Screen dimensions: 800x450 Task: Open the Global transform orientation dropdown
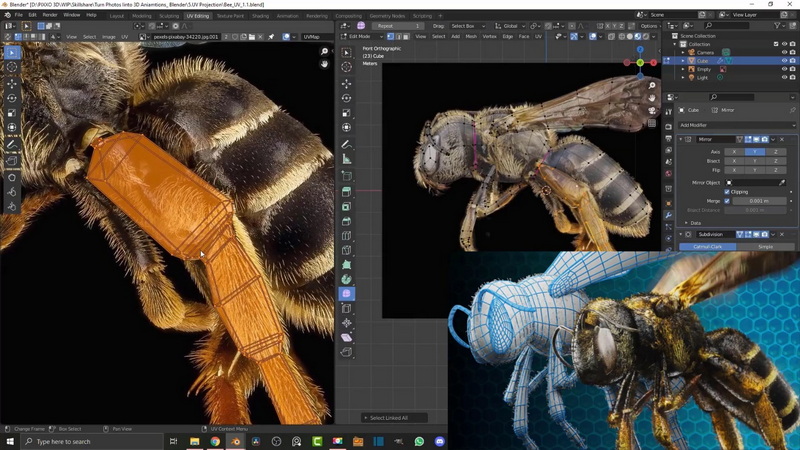[x=511, y=26]
